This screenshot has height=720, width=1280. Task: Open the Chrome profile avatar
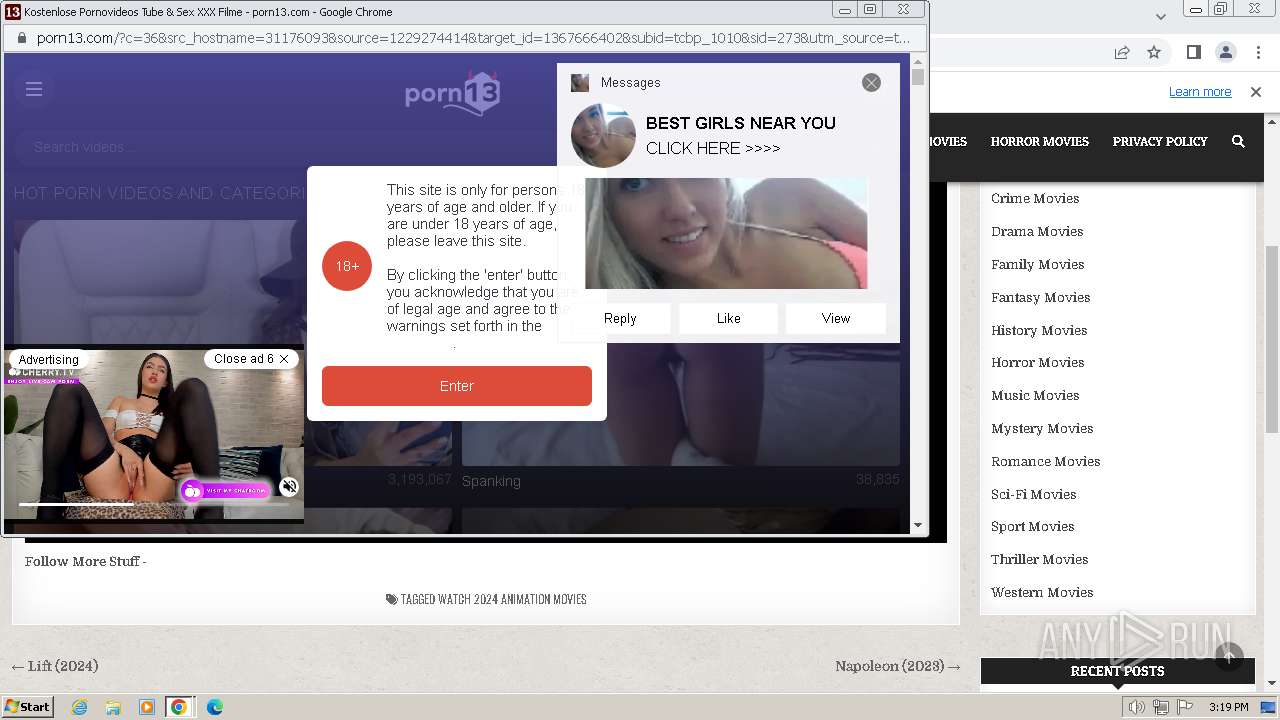click(x=1225, y=52)
